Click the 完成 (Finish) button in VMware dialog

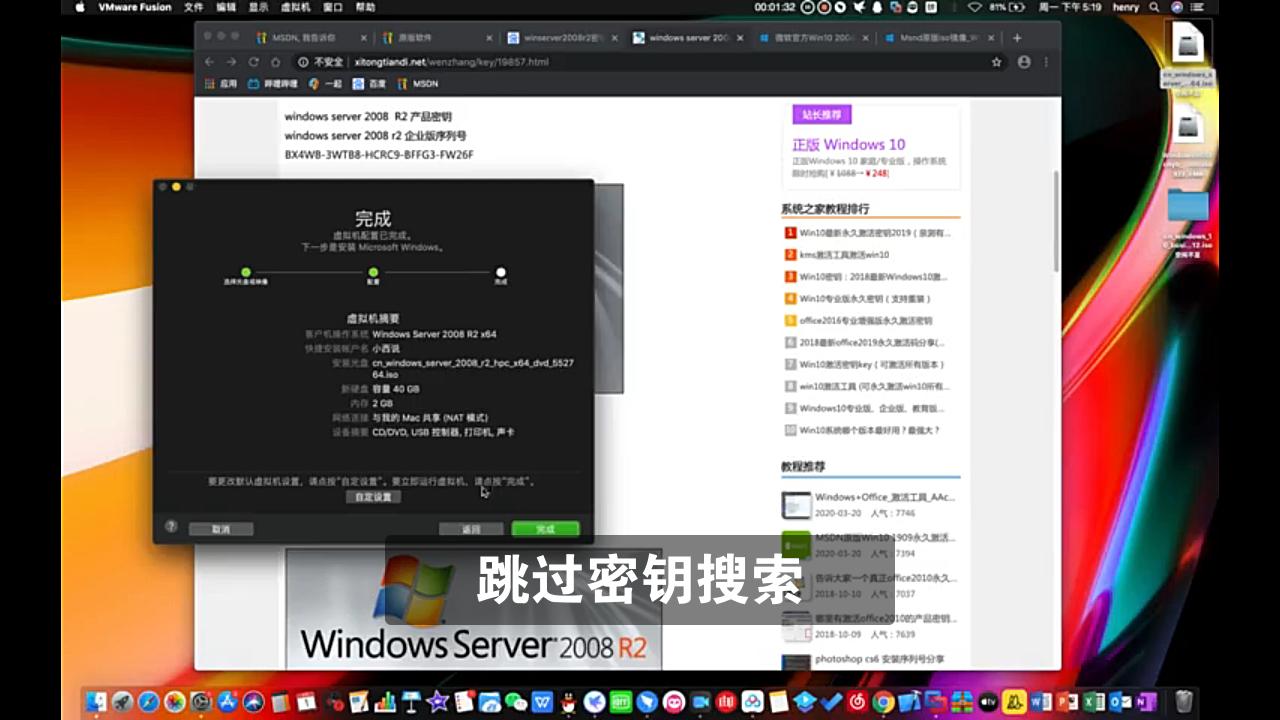pyautogui.click(x=545, y=529)
